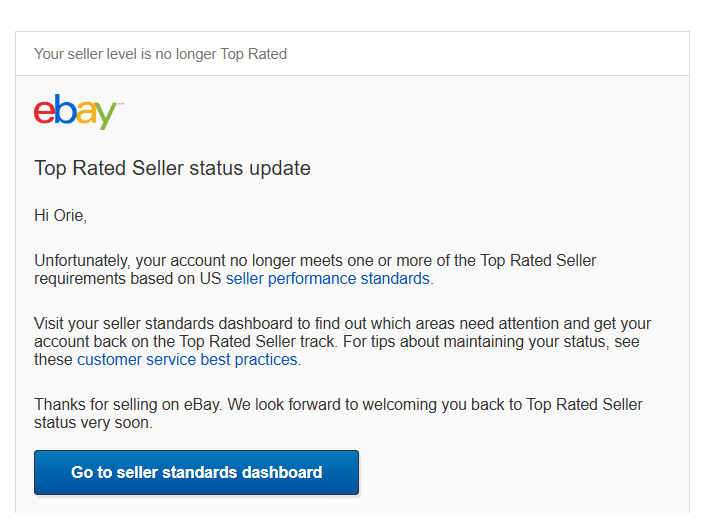The height and width of the screenshot is (524, 707).
Task: Click the words 'requirements based on US'
Action: (x=127, y=279)
